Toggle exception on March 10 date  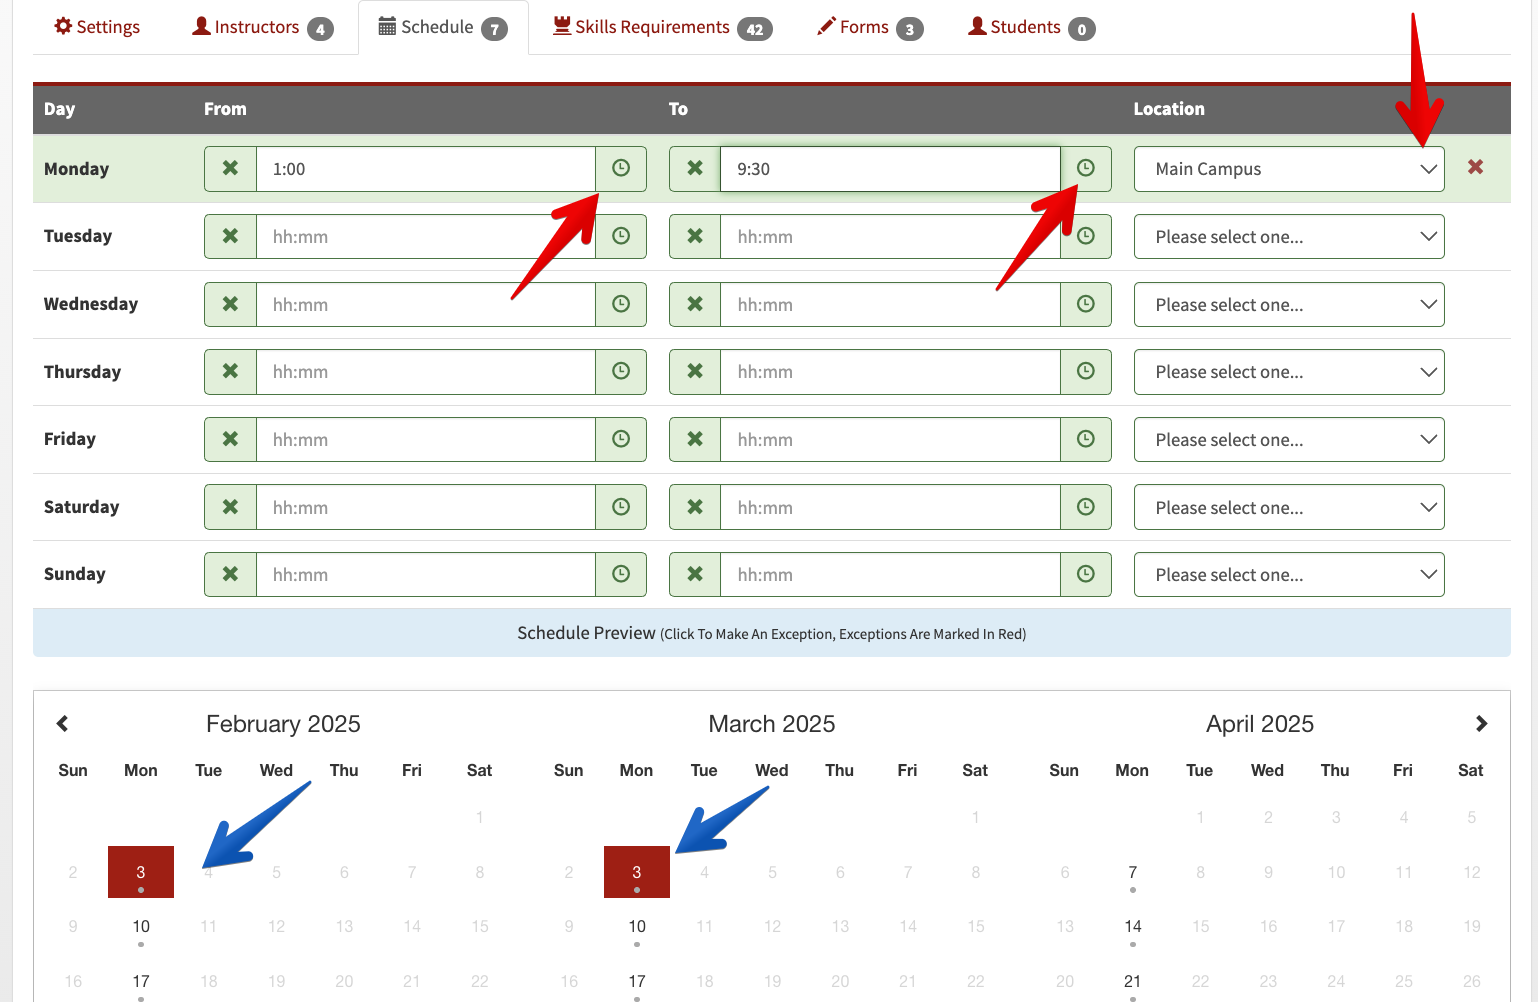[637, 927]
